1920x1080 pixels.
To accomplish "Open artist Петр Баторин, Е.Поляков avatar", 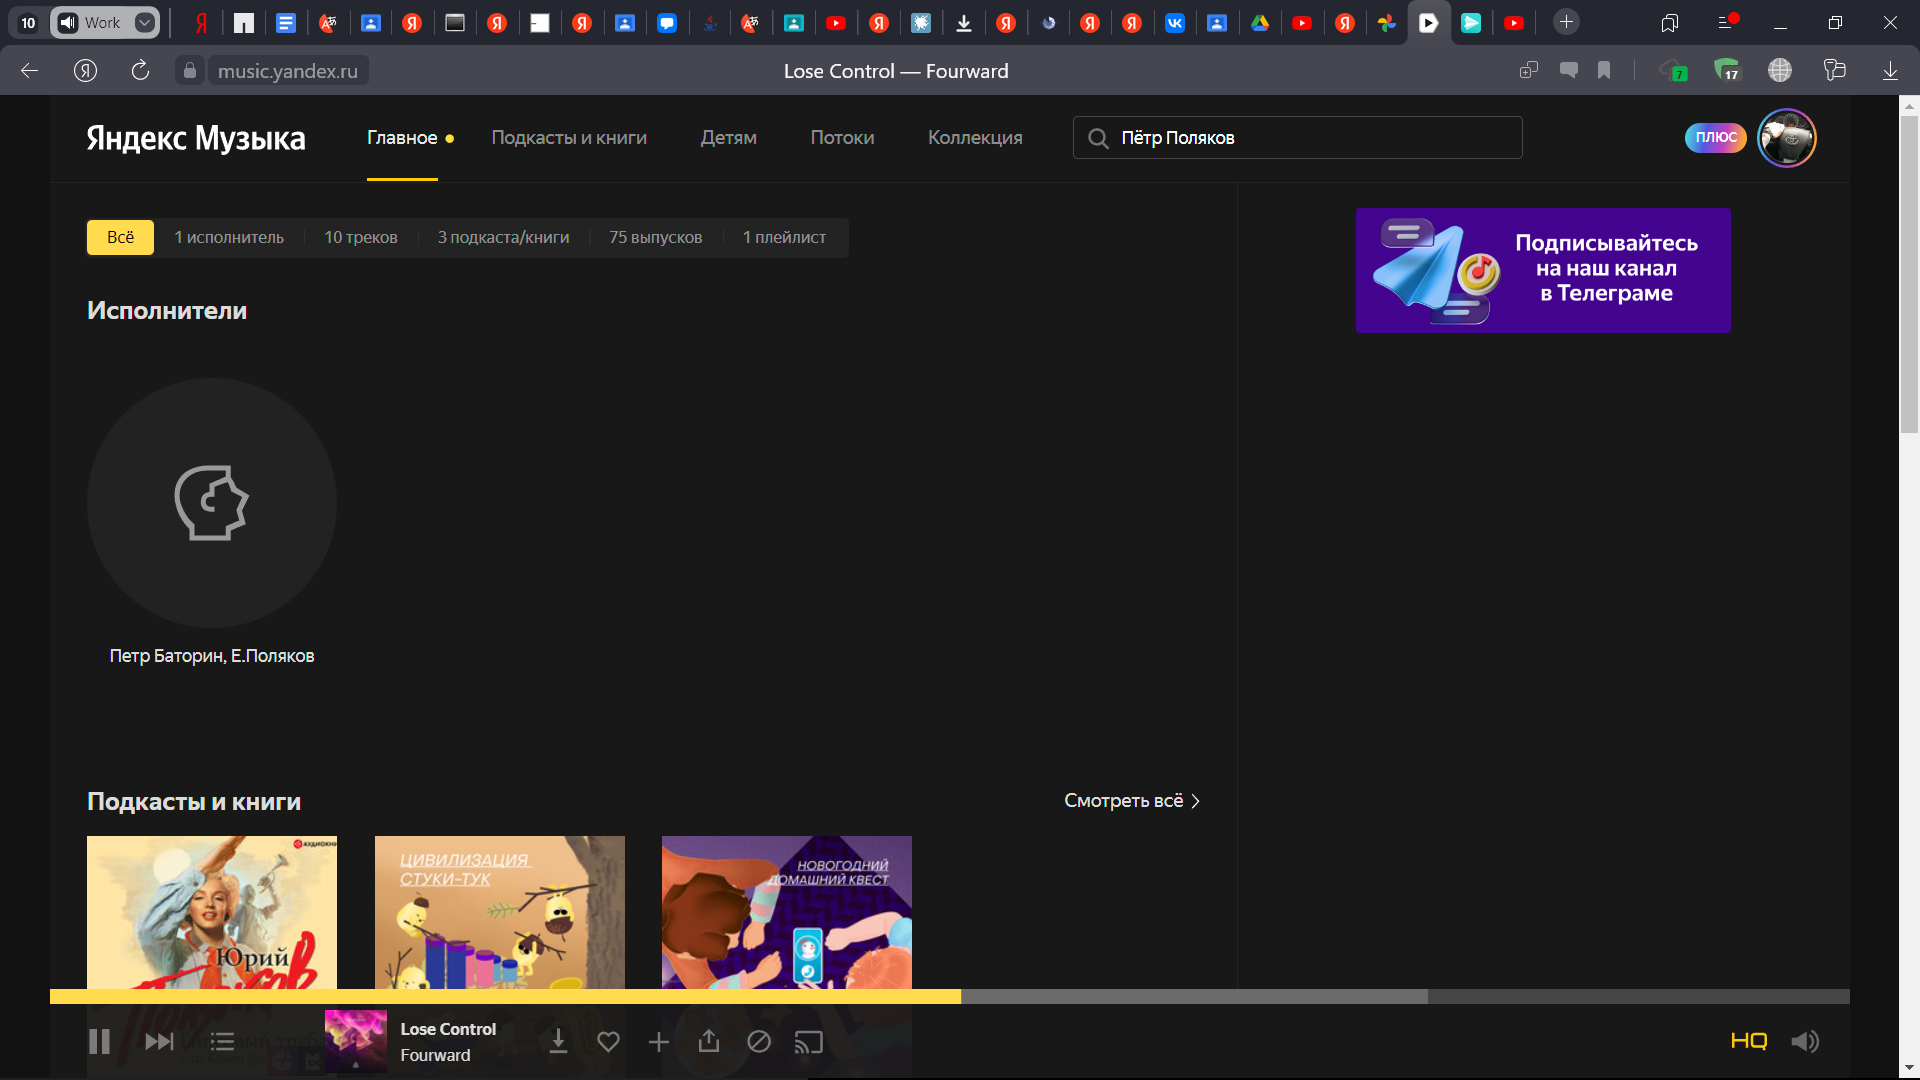I will (212, 503).
